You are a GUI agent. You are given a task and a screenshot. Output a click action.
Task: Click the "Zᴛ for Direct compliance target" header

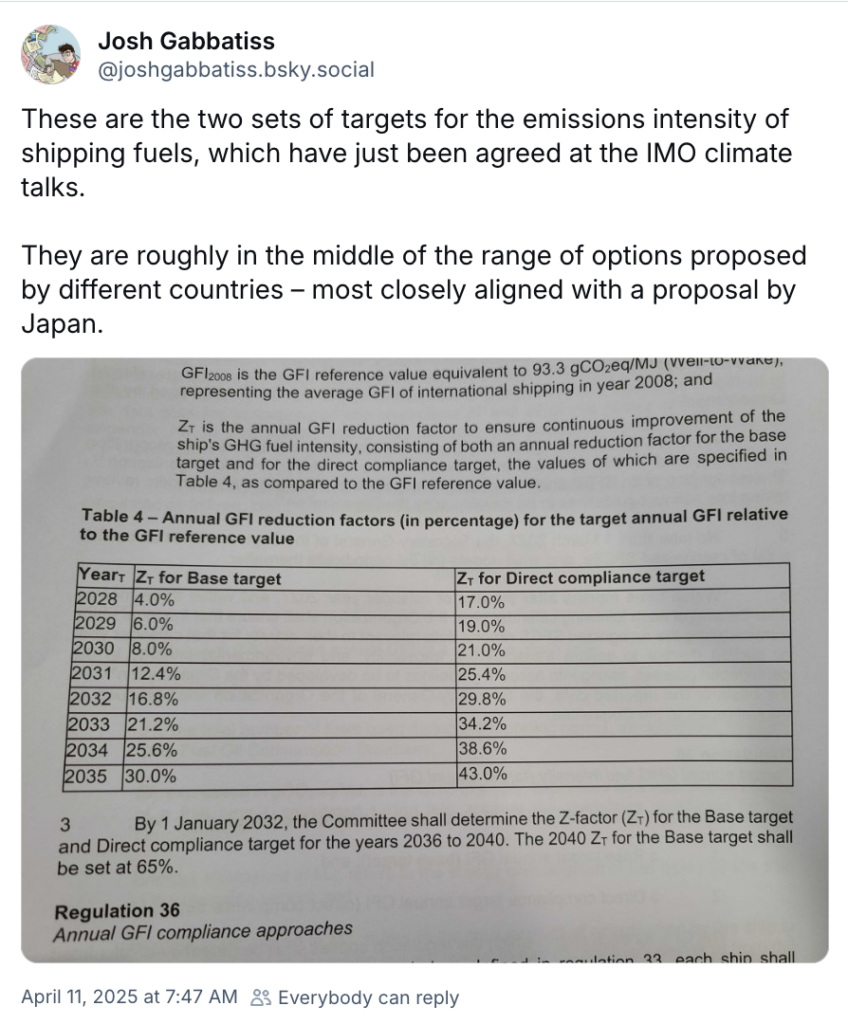point(580,577)
